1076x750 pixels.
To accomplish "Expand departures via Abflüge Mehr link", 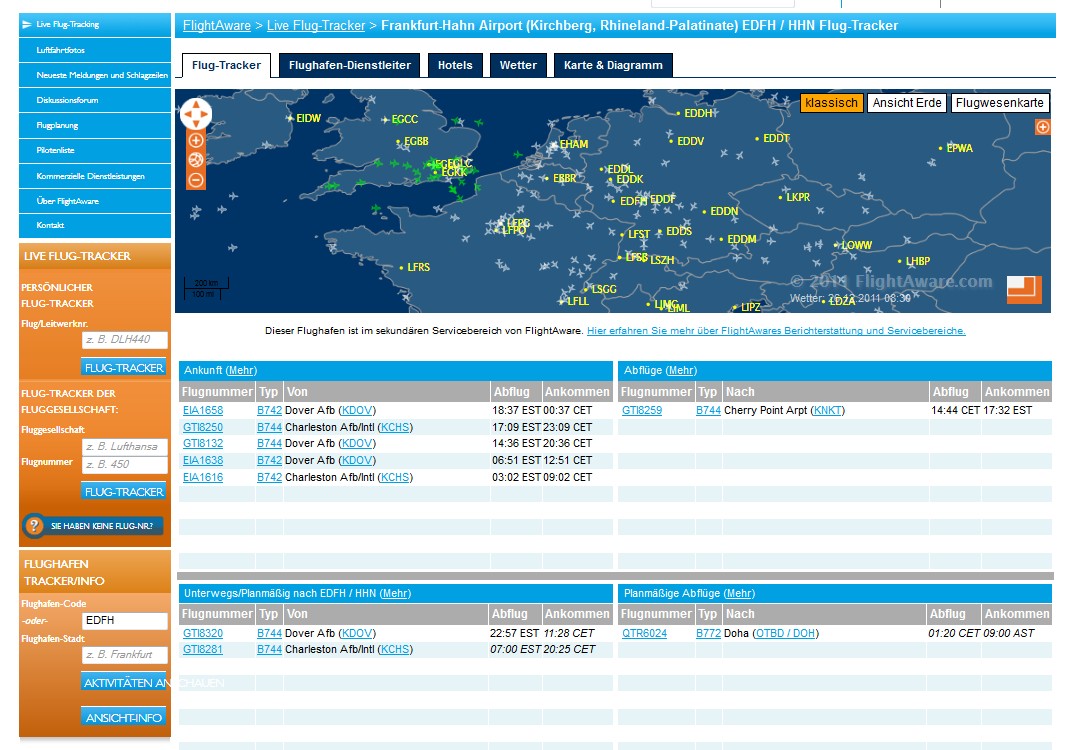I will [681, 371].
